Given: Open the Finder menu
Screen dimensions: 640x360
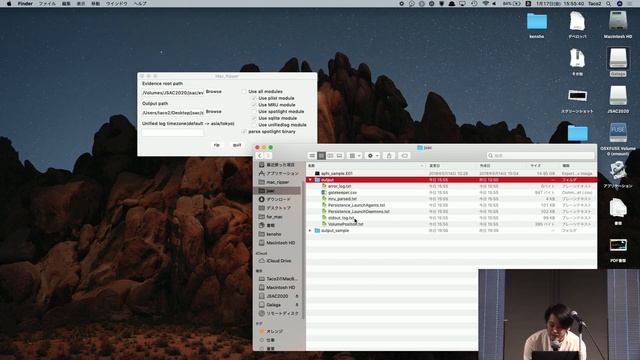Looking at the screenshot, I should coord(25,4).
